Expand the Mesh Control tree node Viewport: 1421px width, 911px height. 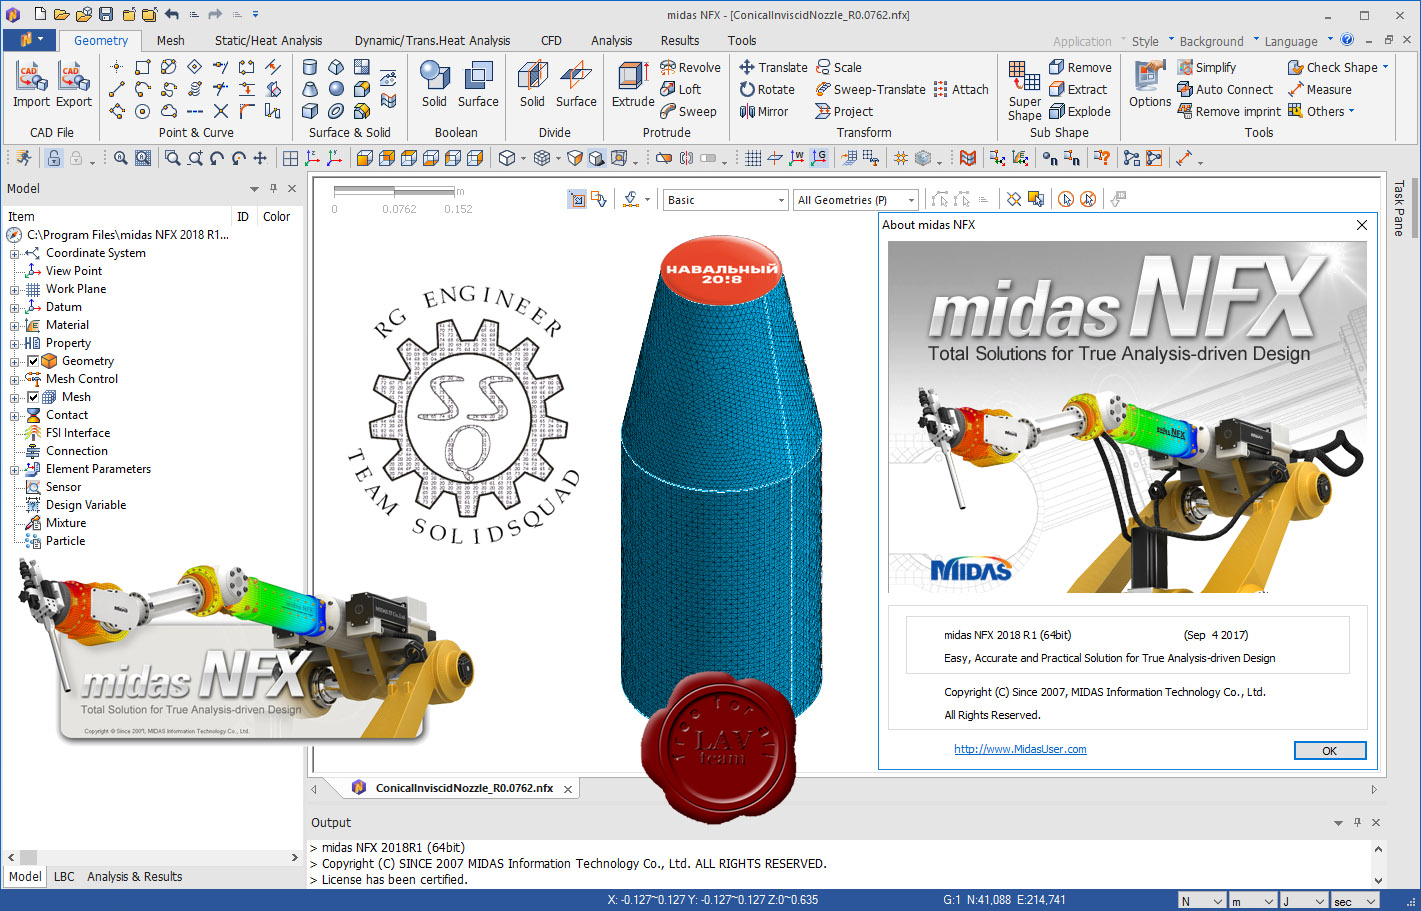click(x=15, y=380)
